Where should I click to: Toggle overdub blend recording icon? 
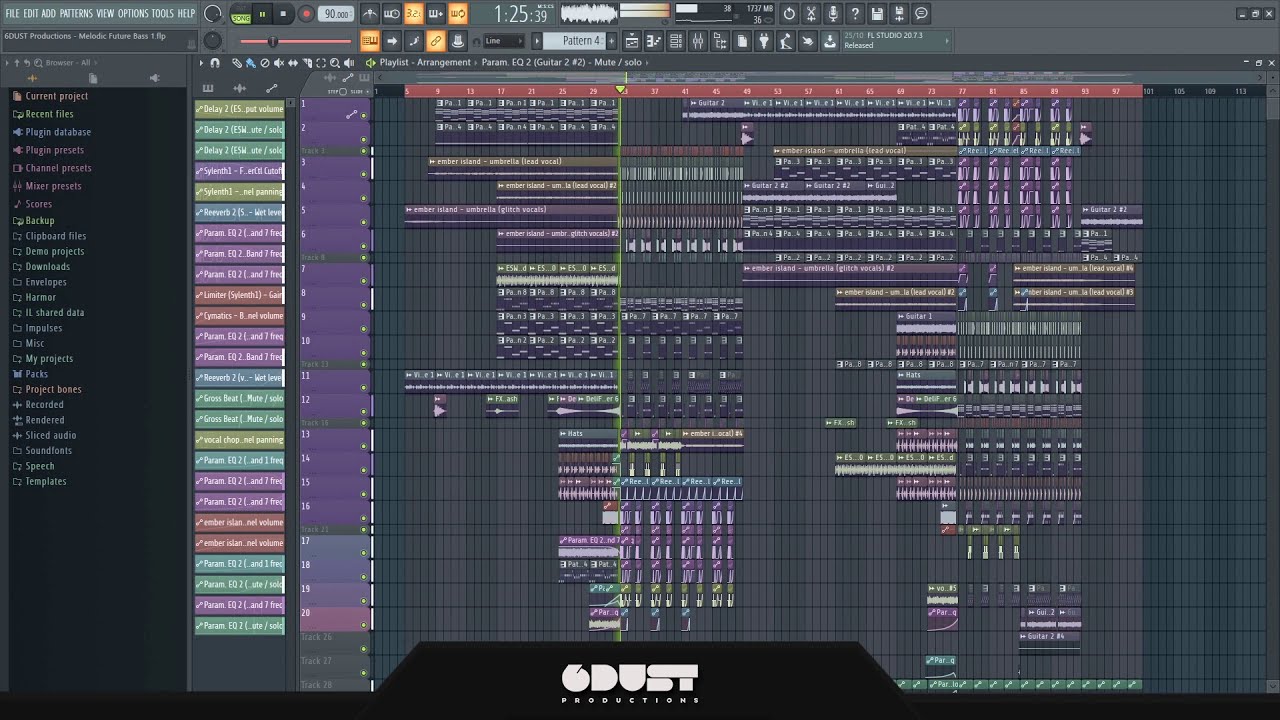436,14
